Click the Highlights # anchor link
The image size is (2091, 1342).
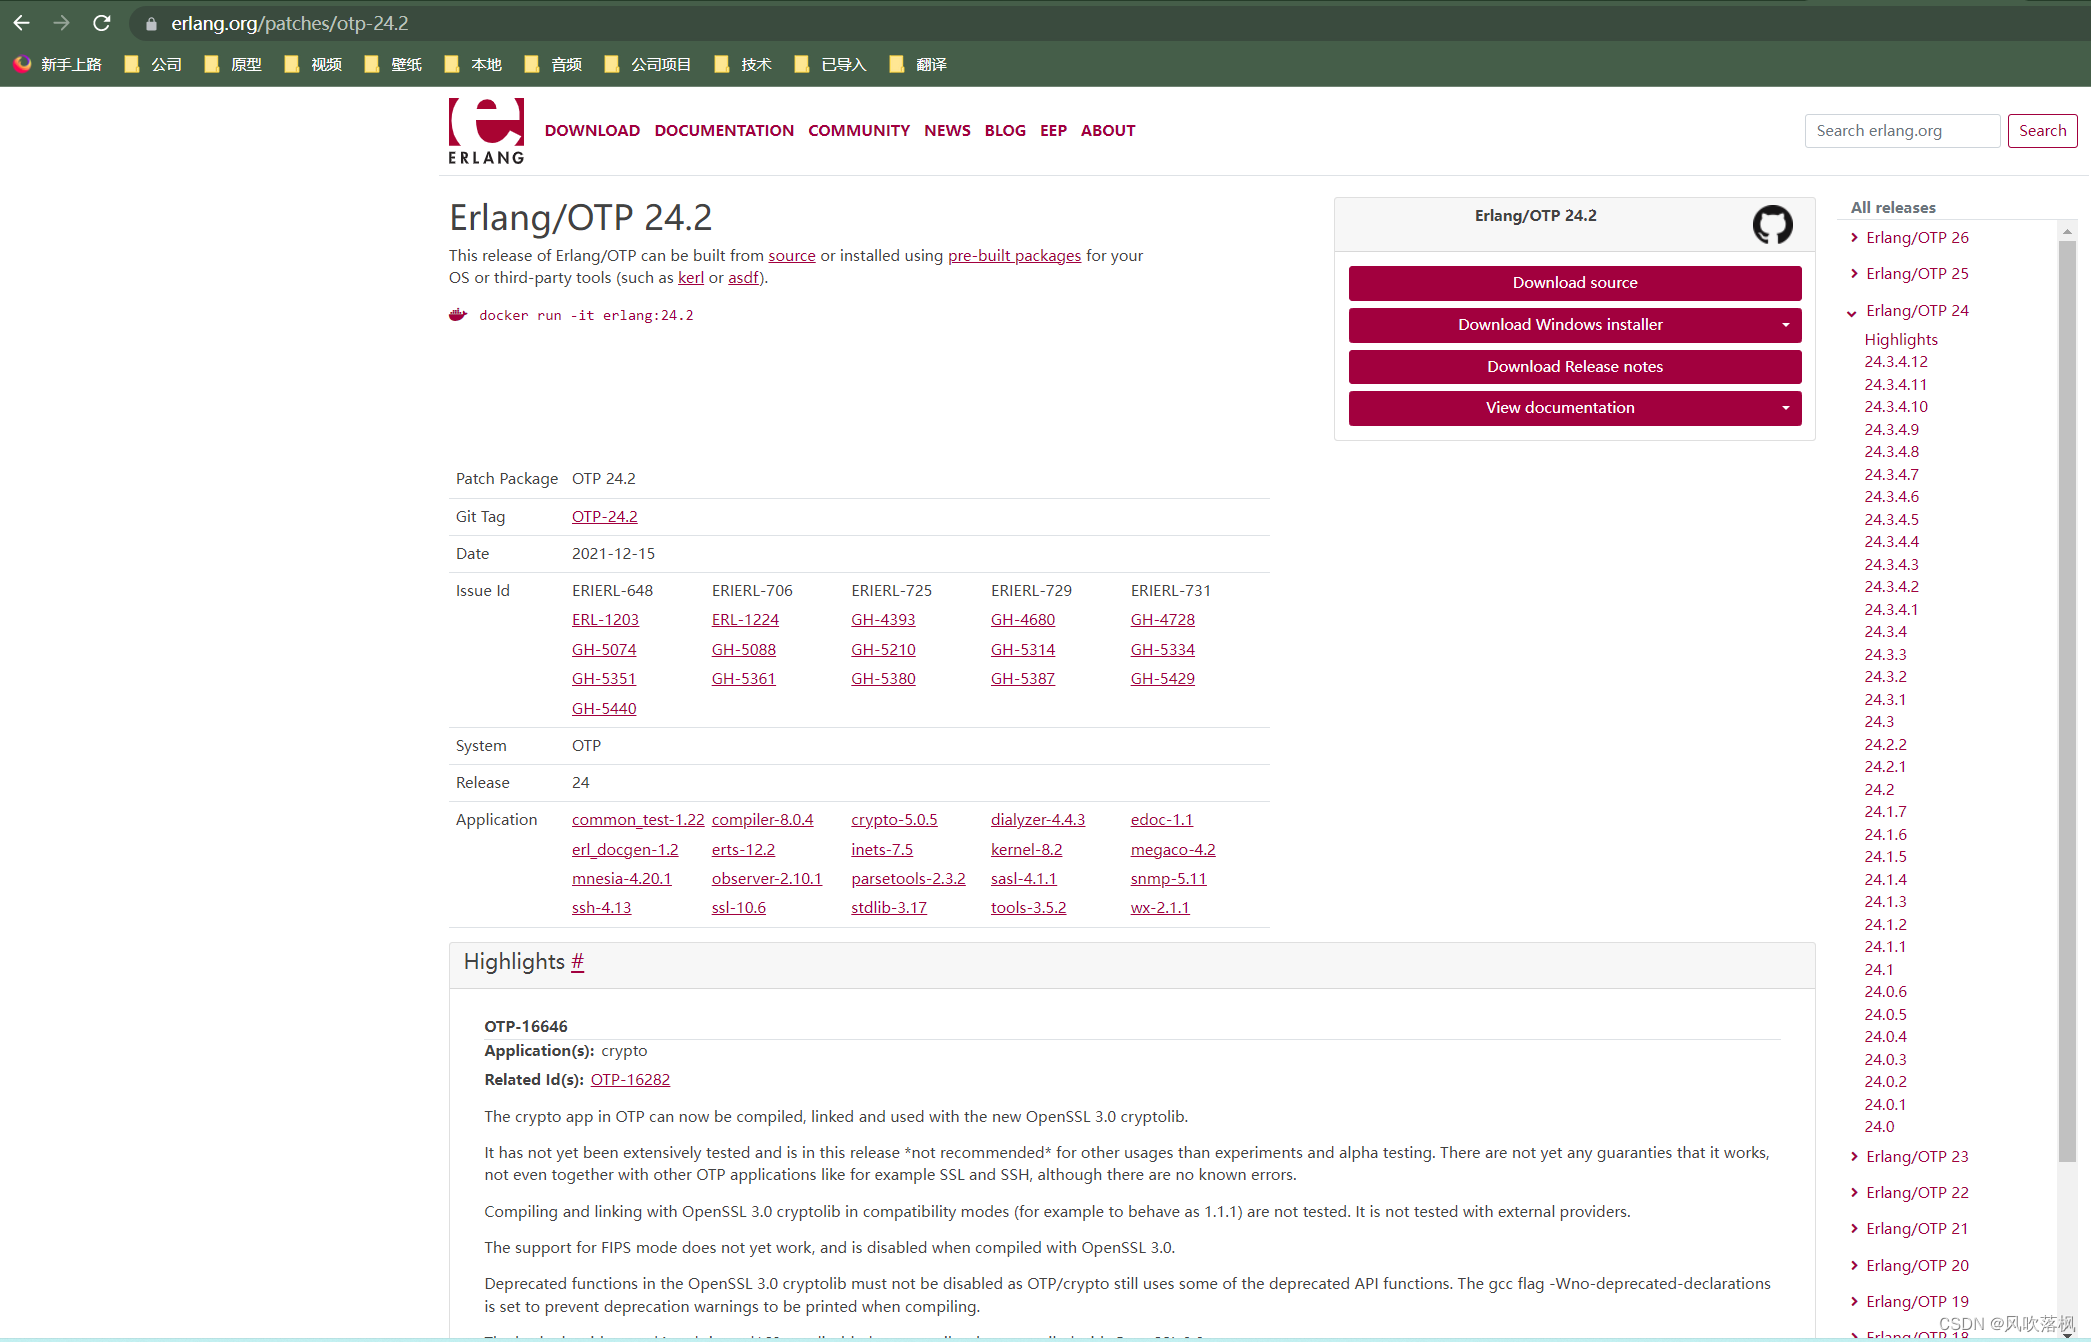tap(577, 961)
